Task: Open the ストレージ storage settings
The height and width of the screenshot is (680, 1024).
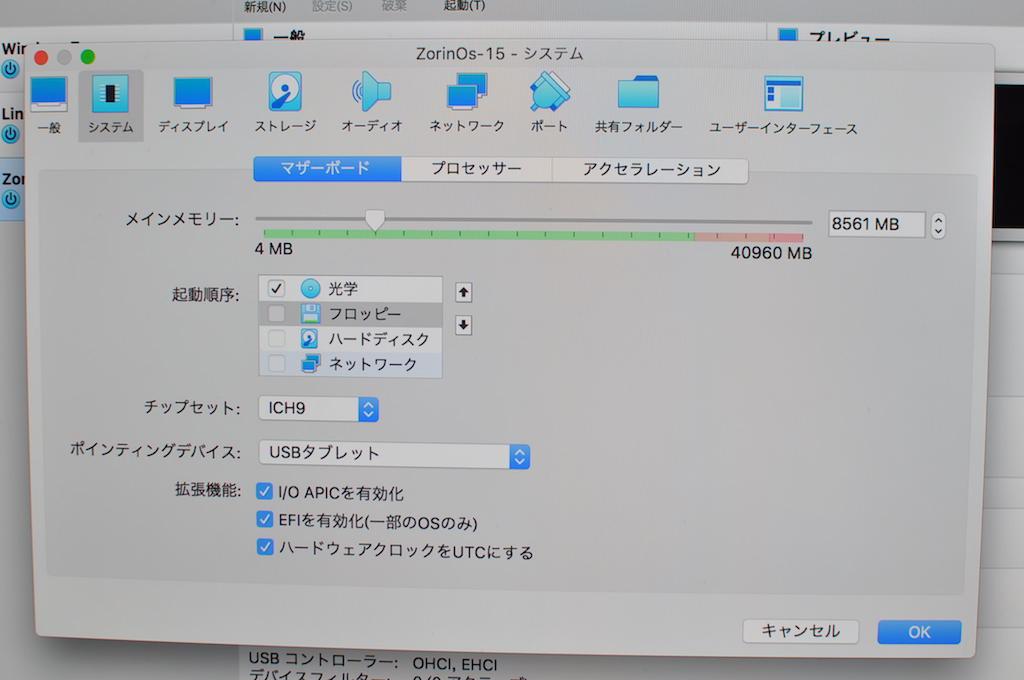Action: [x=285, y=103]
